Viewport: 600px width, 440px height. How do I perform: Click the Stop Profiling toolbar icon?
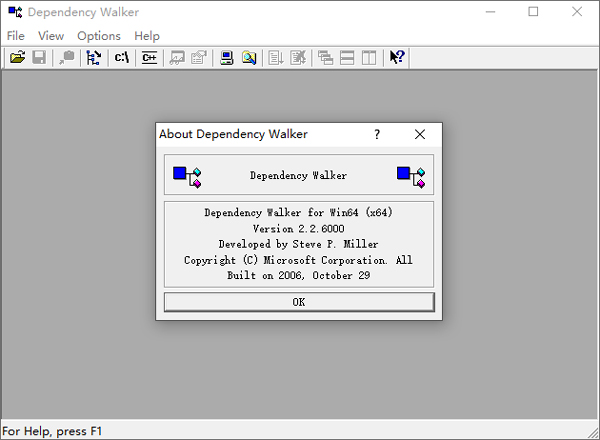click(298, 58)
